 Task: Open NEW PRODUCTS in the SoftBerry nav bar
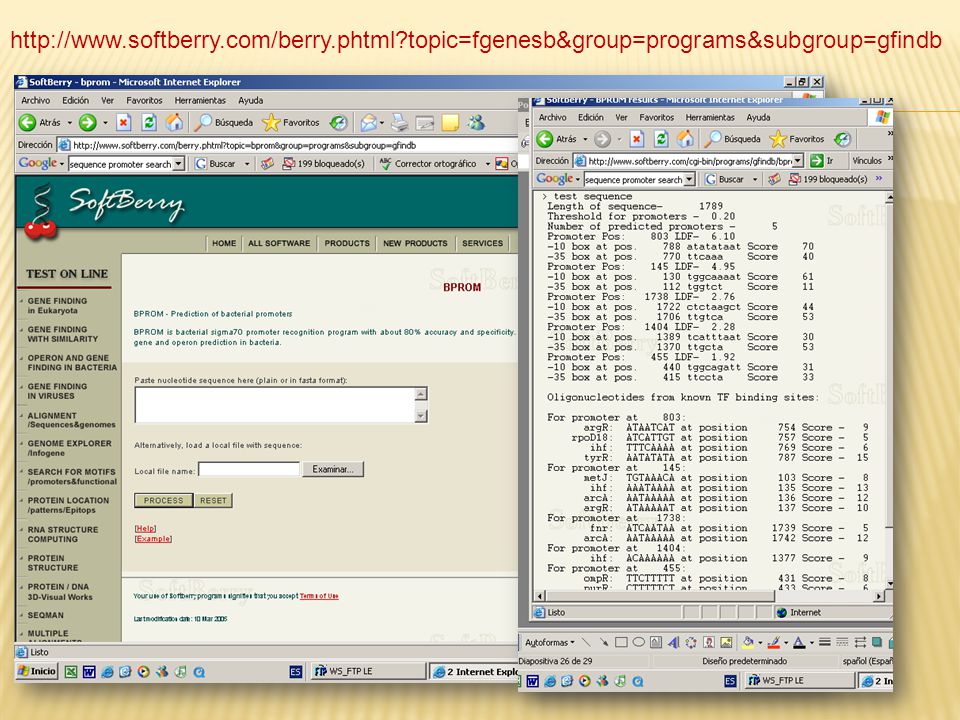tap(415, 243)
